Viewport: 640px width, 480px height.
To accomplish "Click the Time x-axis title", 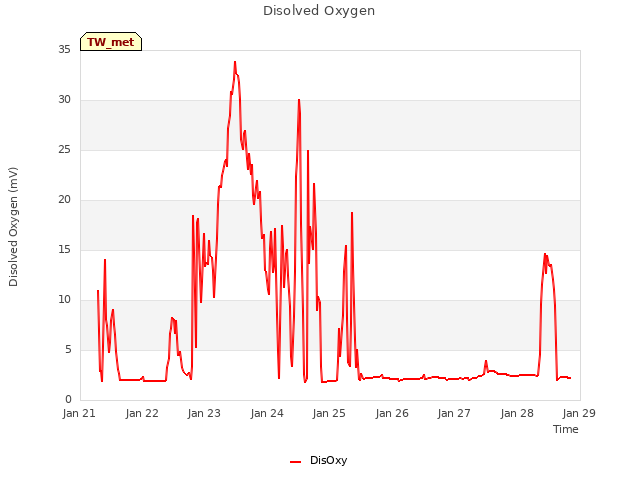I will (x=566, y=429).
